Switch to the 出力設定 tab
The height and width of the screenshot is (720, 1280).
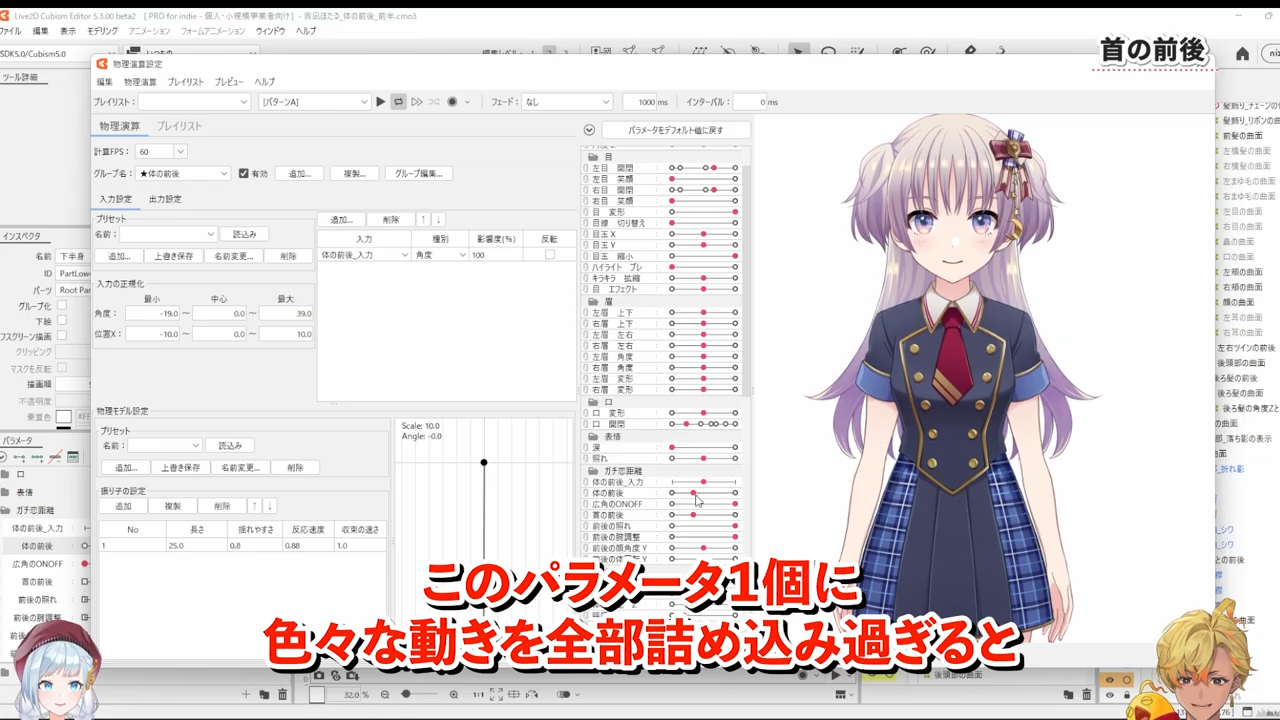click(x=165, y=199)
